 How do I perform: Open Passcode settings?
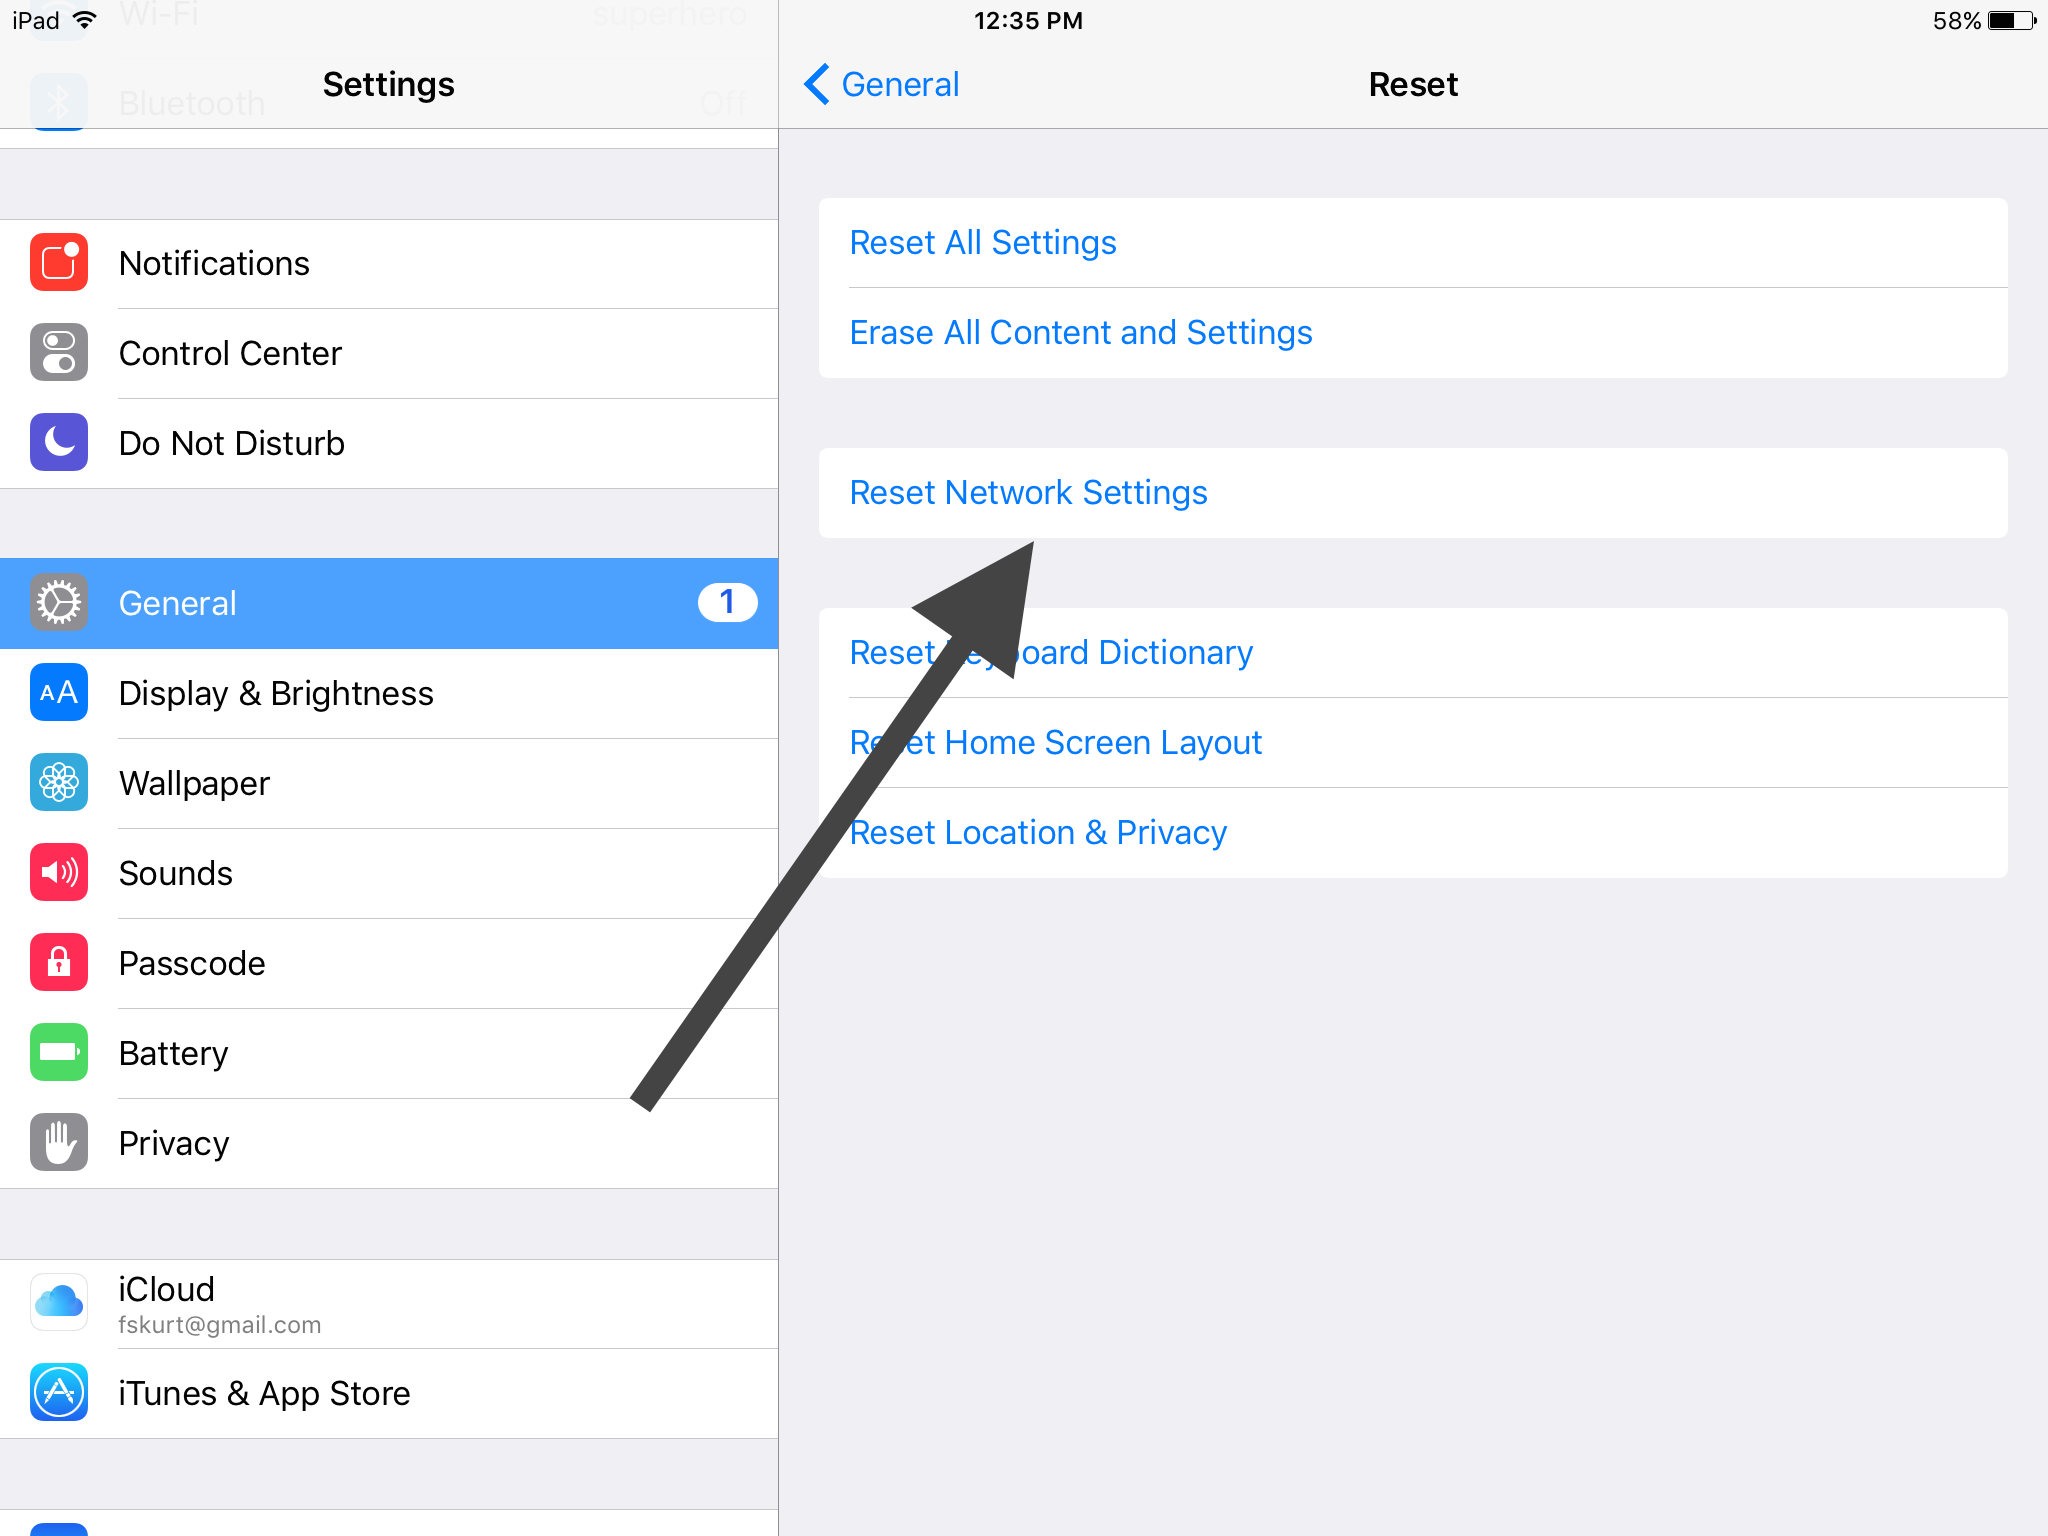click(x=389, y=963)
